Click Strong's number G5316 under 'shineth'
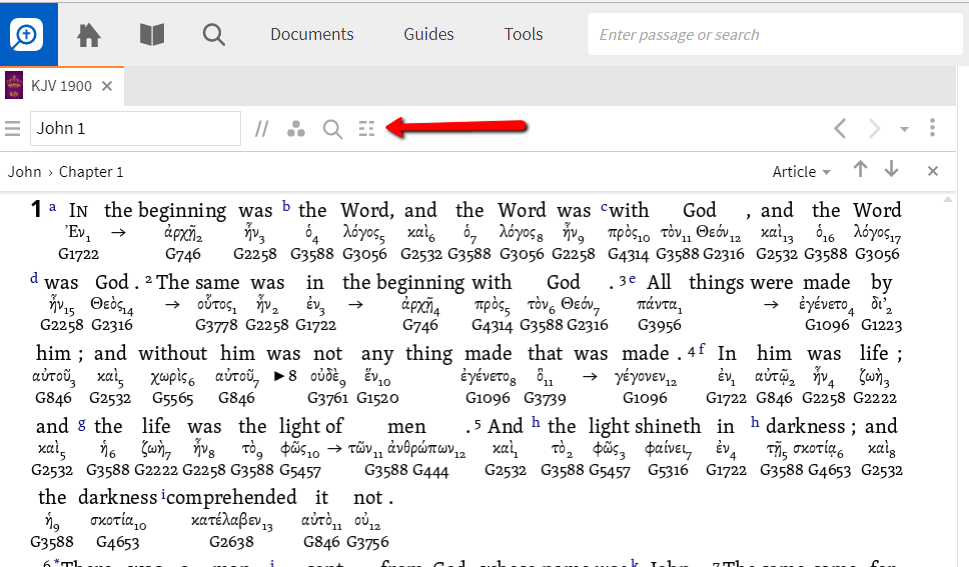The height and width of the screenshot is (567, 969). (668, 471)
